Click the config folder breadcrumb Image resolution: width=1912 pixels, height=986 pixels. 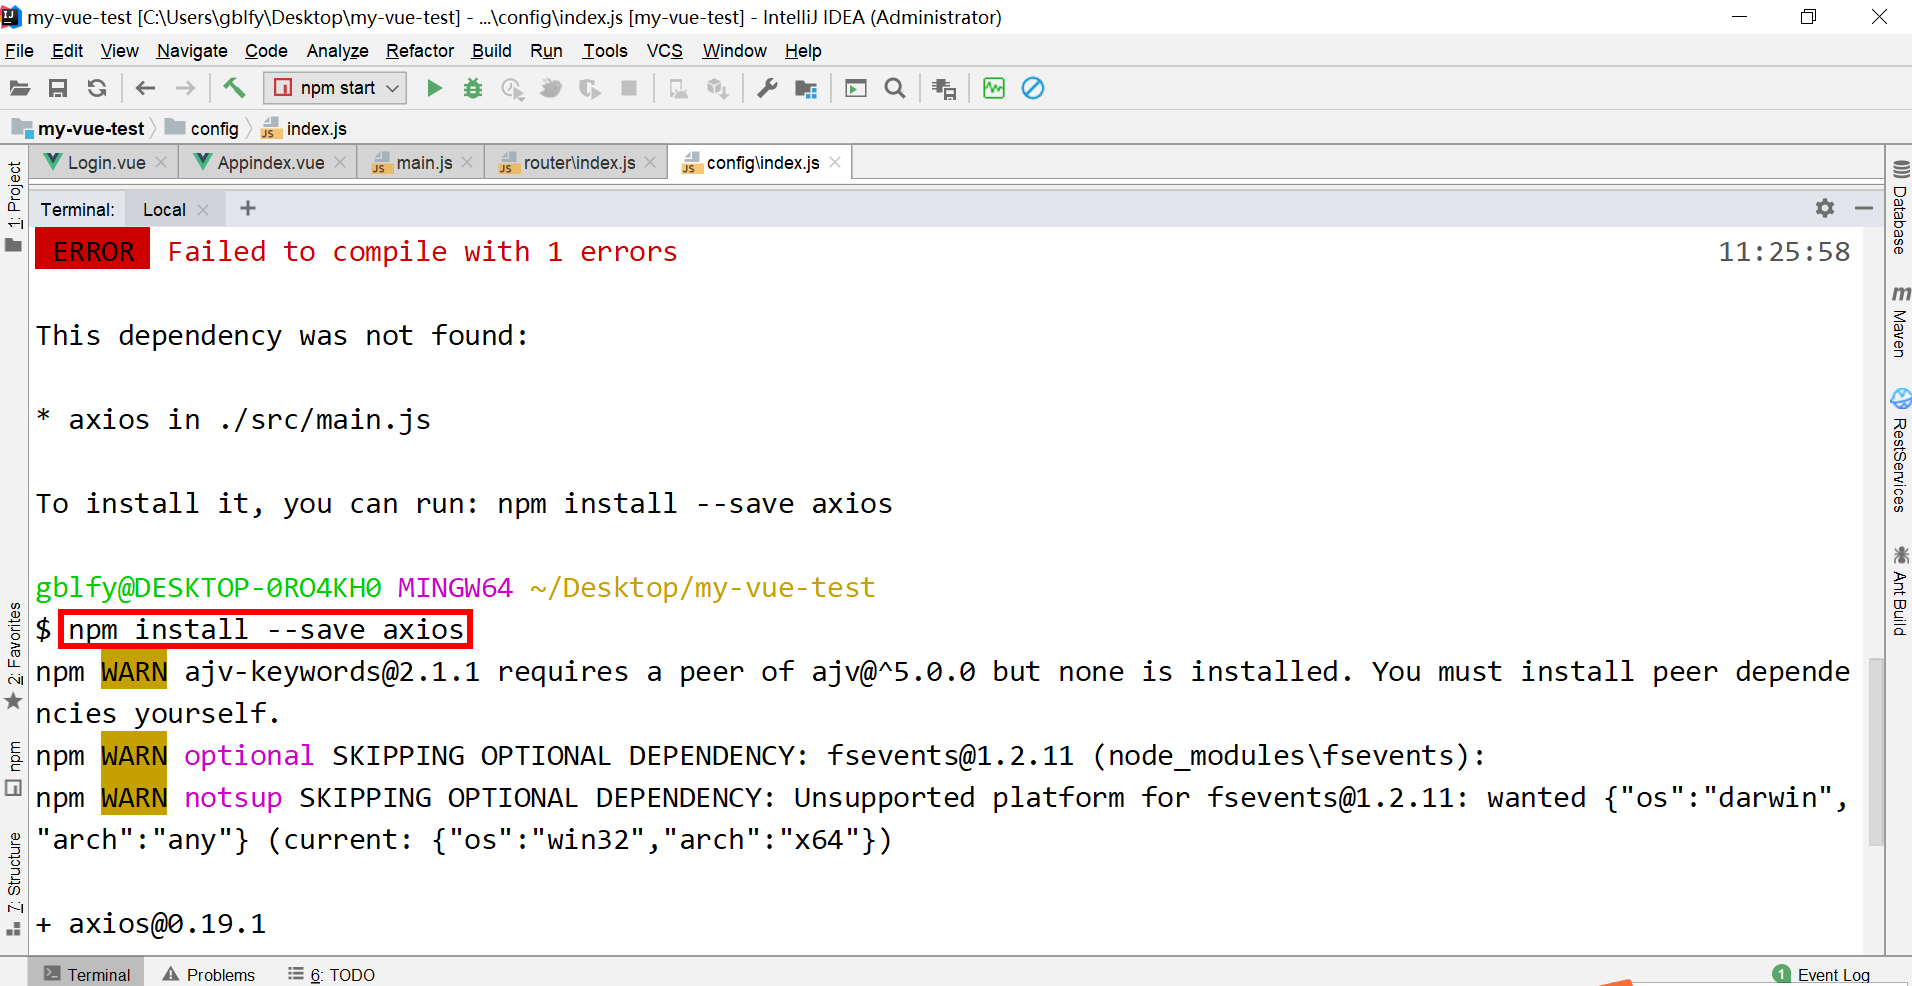pos(203,129)
